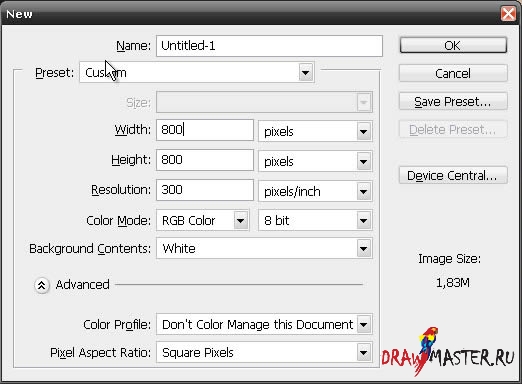
Task: Open Background Contents White dropdown
Action: (x=264, y=248)
